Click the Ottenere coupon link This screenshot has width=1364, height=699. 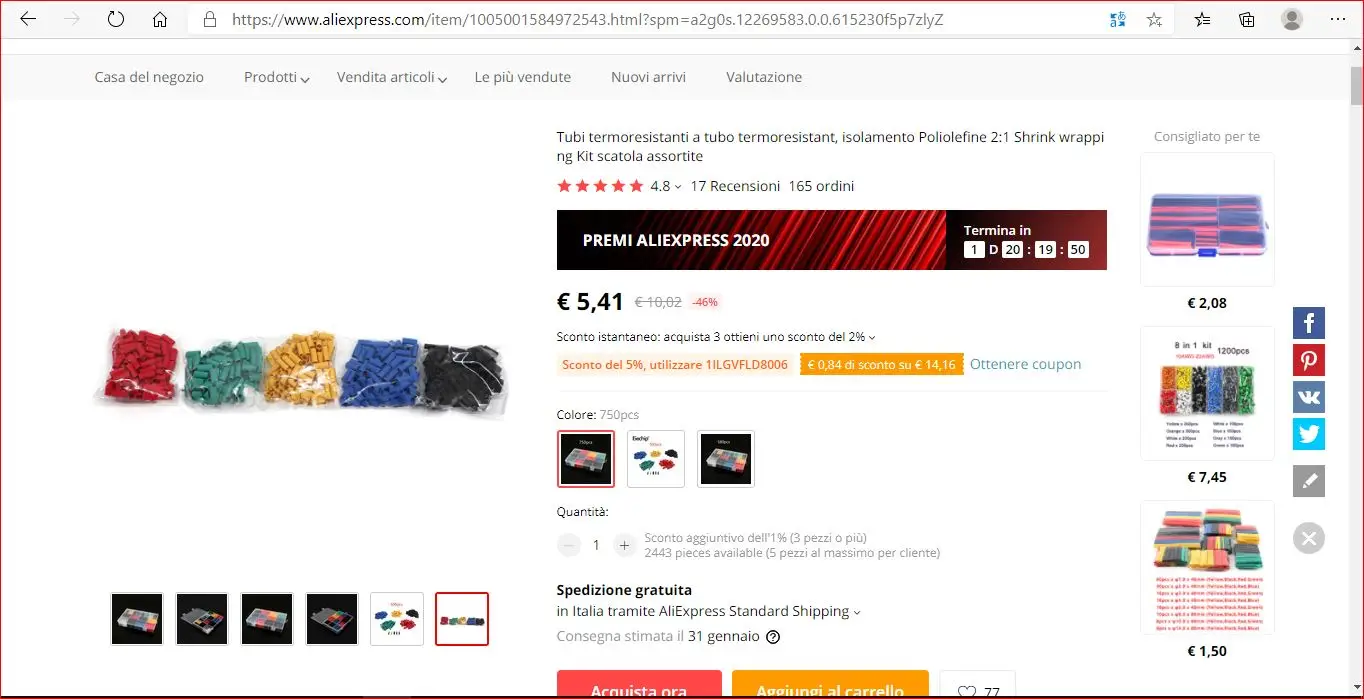[x=1025, y=364]
